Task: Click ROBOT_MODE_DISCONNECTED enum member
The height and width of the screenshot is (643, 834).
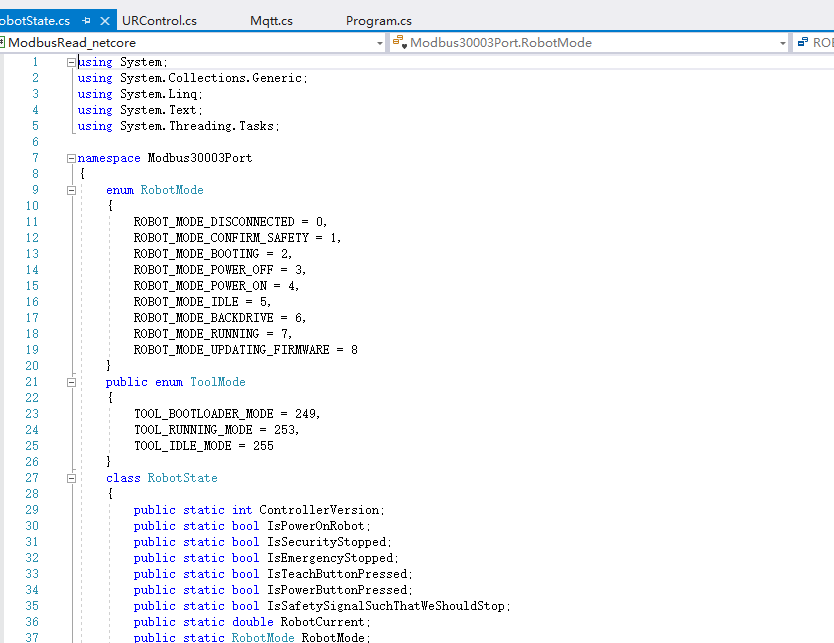Action: click(214, 222)
